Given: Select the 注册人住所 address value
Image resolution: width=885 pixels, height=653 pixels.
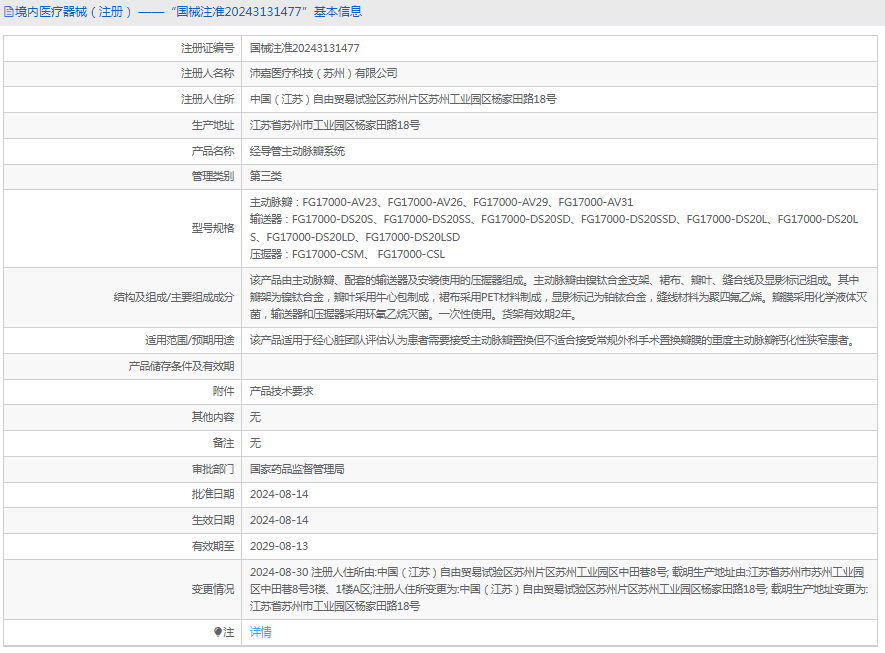Looking at the screenshot, I should click(x=403, y=99).
